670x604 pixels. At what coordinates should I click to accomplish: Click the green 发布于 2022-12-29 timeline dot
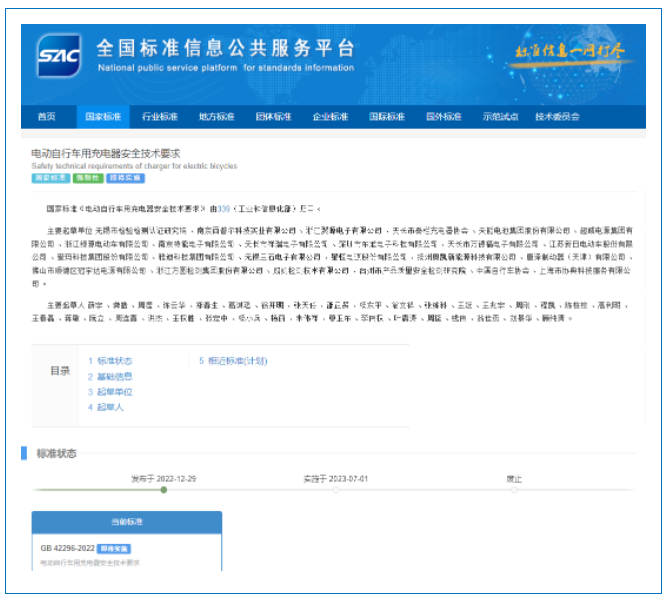click(x=164, y=490)
